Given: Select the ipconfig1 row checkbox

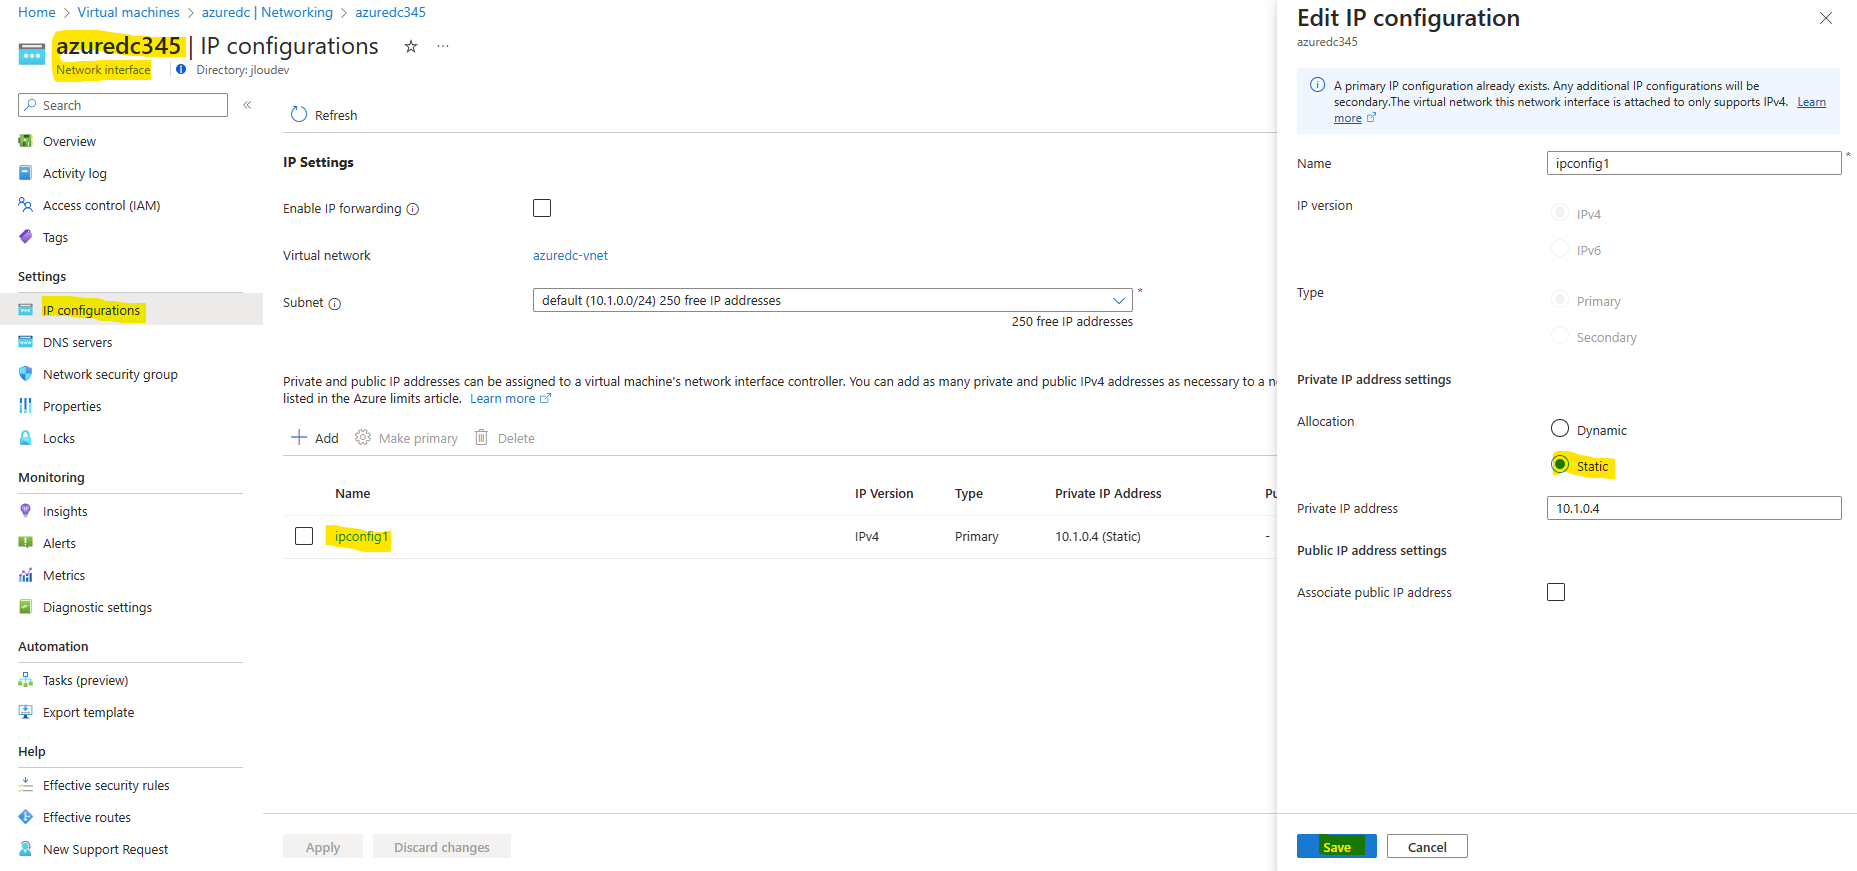Looking at the screenshot, I should [x=304, y=536].
